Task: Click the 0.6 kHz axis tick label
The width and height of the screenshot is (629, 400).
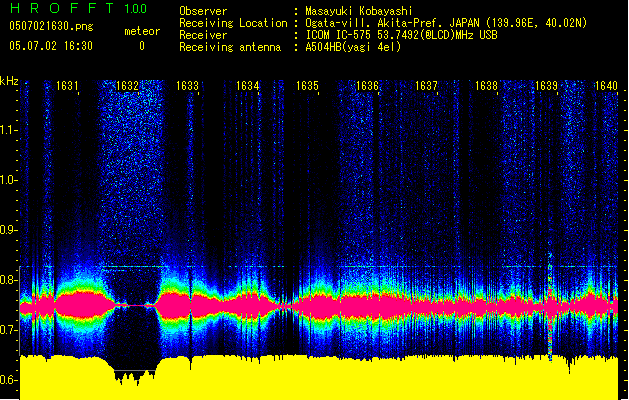Action: click(8, 380)
